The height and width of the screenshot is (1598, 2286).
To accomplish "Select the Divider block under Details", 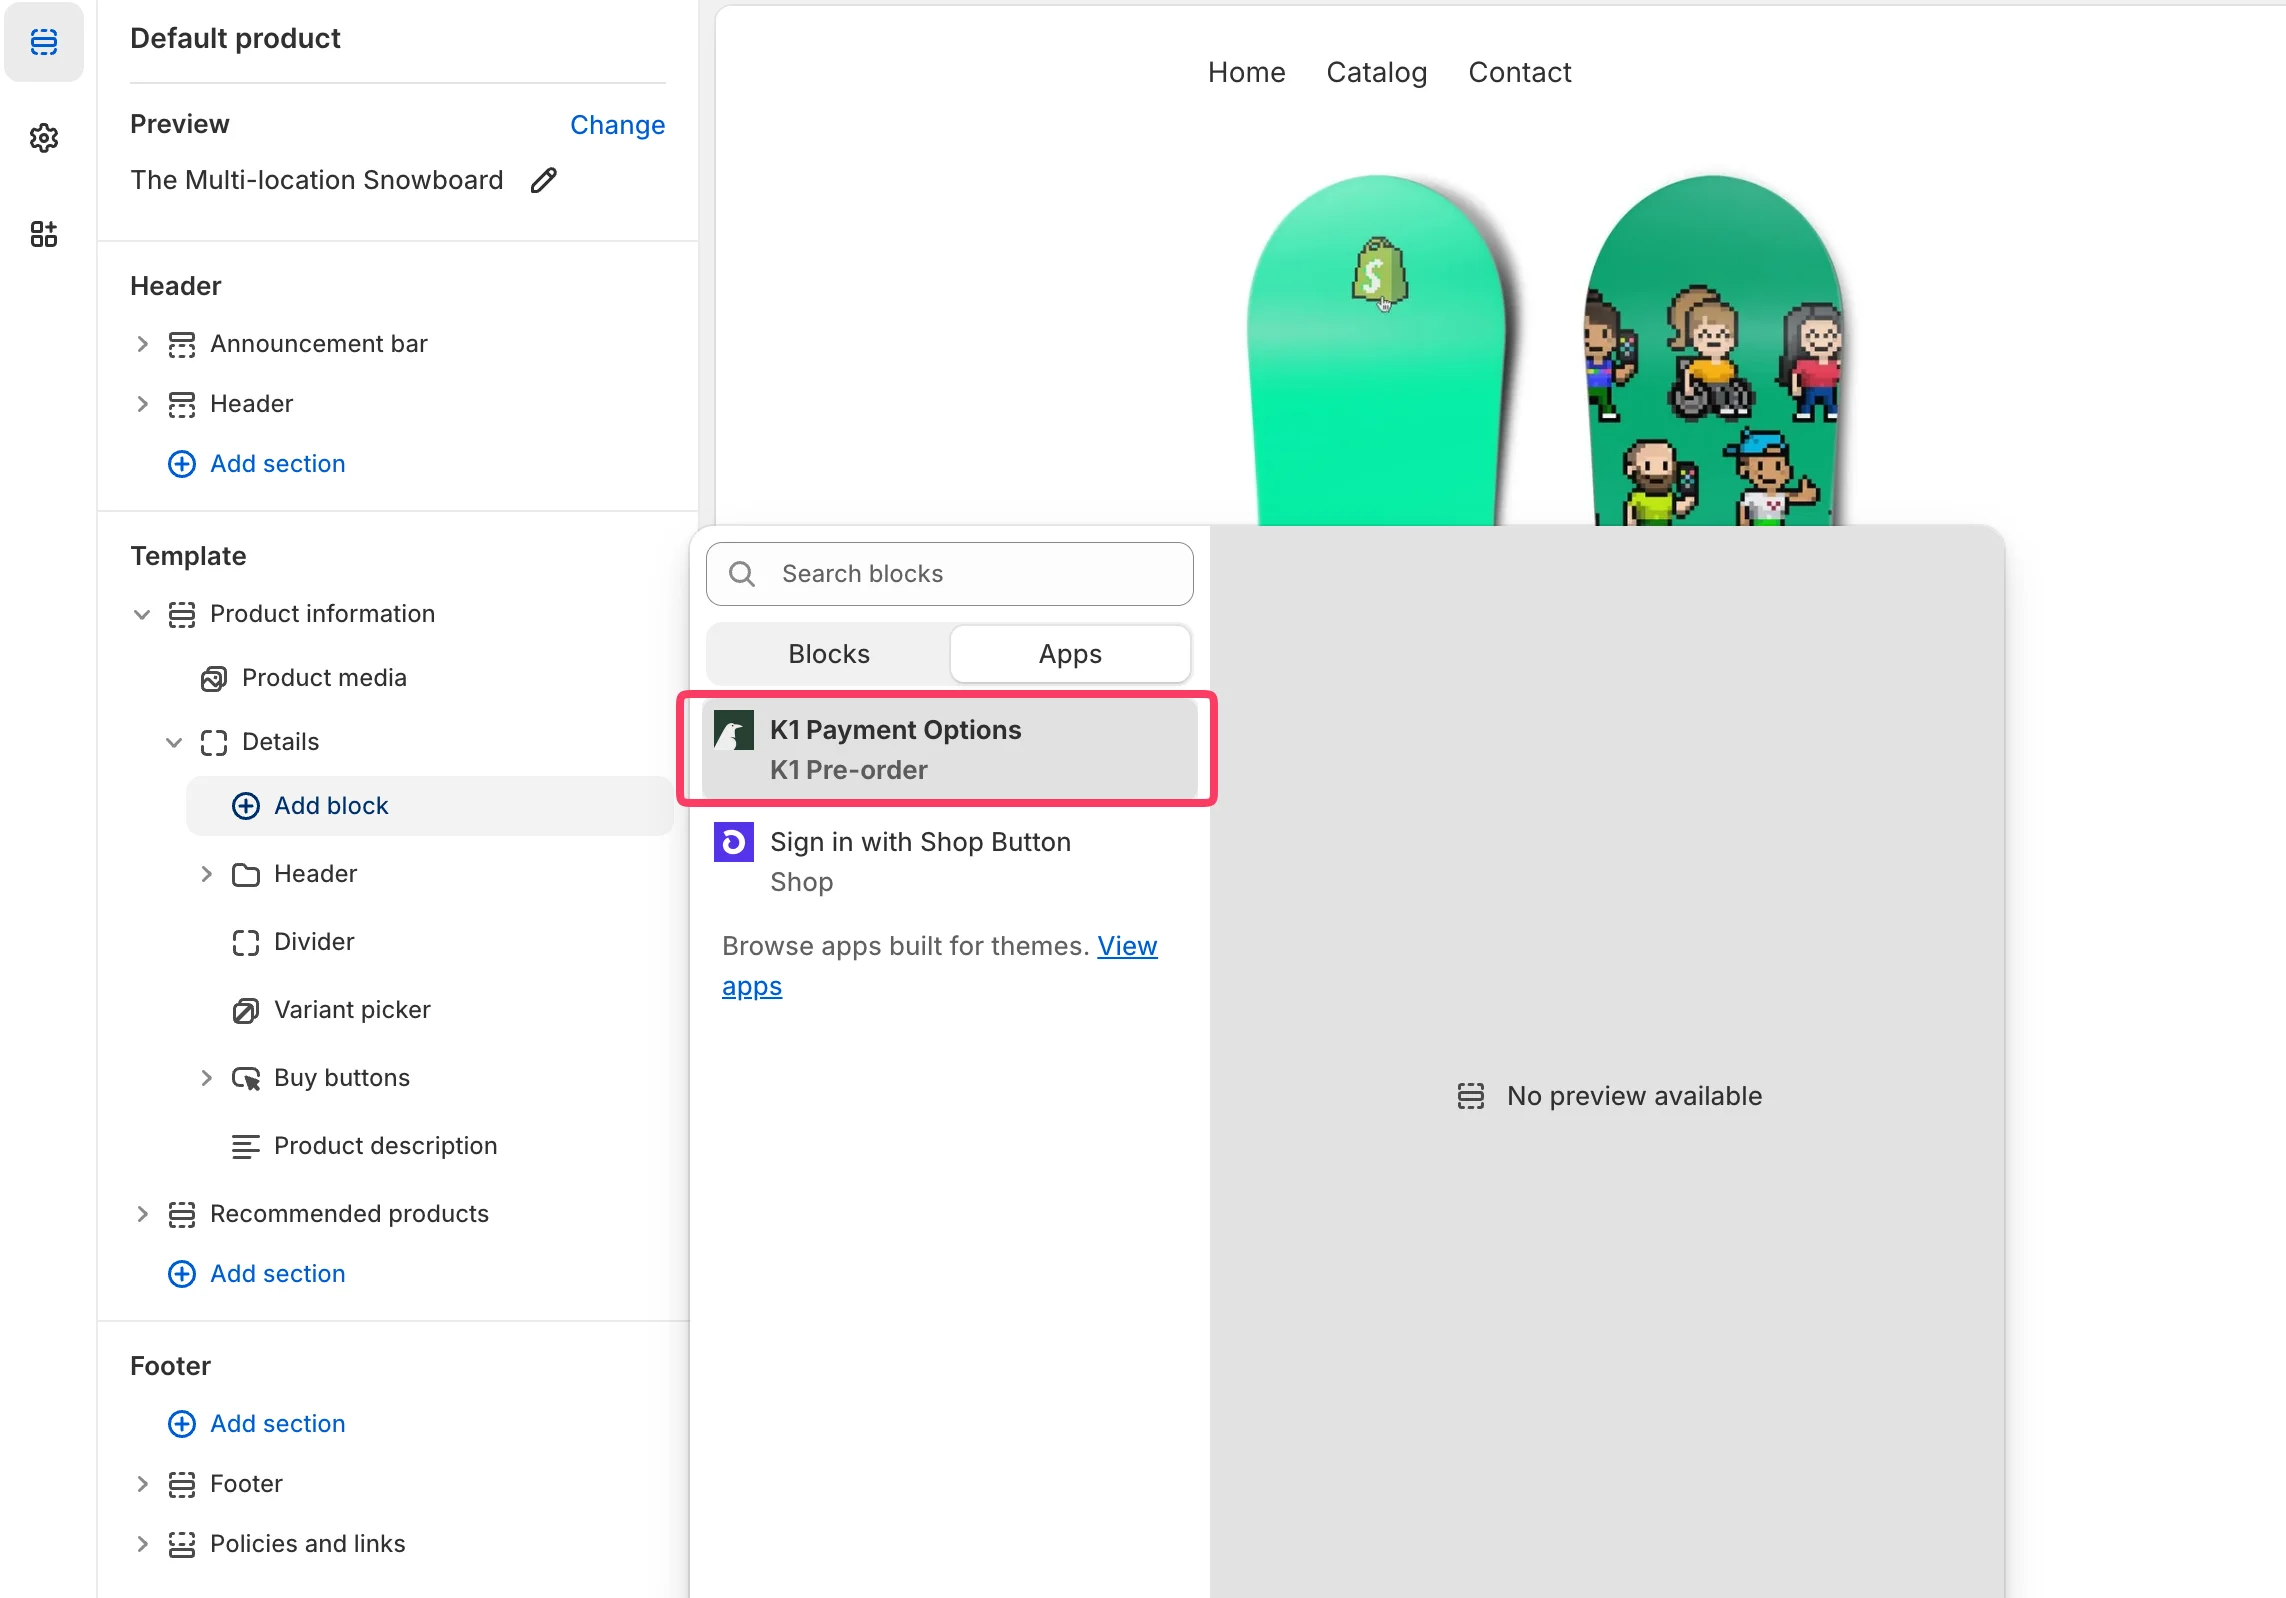I will pyautogui.click(x=247, y=941).
